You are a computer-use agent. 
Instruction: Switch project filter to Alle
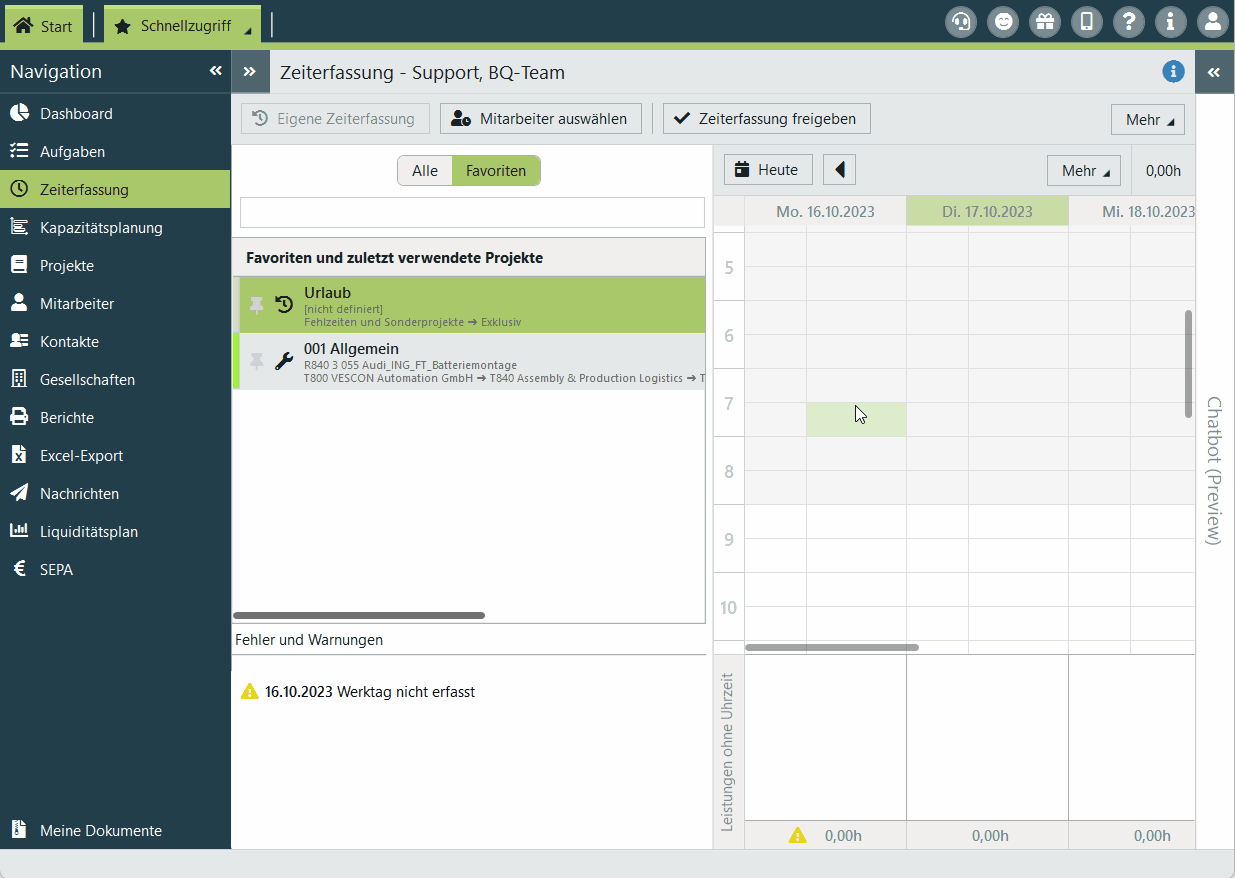coord(425,171)
